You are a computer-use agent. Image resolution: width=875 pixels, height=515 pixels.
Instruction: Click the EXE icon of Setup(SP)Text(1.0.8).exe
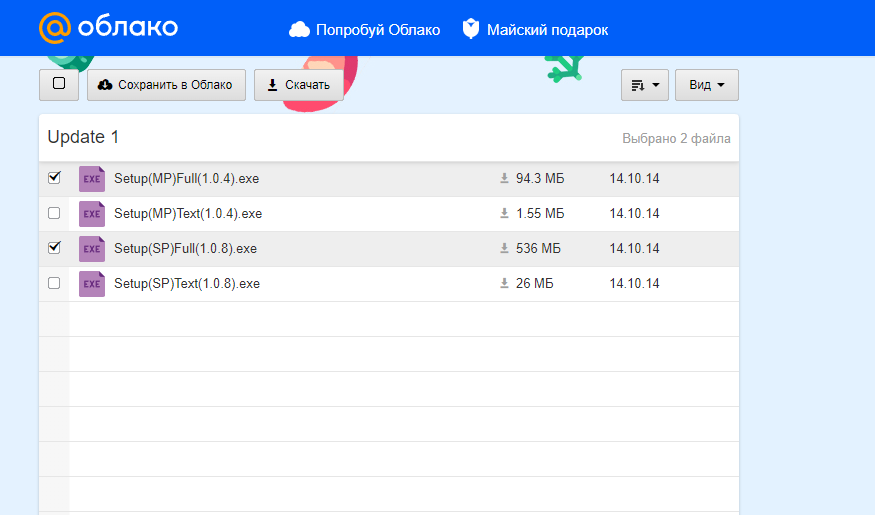[92, 283]
